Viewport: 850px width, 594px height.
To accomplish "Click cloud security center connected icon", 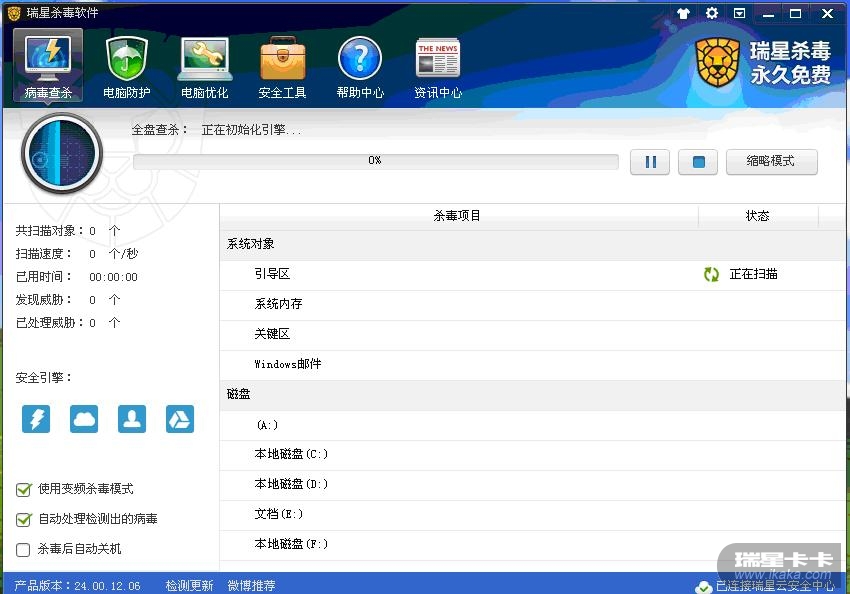I will tap(703, 587).
